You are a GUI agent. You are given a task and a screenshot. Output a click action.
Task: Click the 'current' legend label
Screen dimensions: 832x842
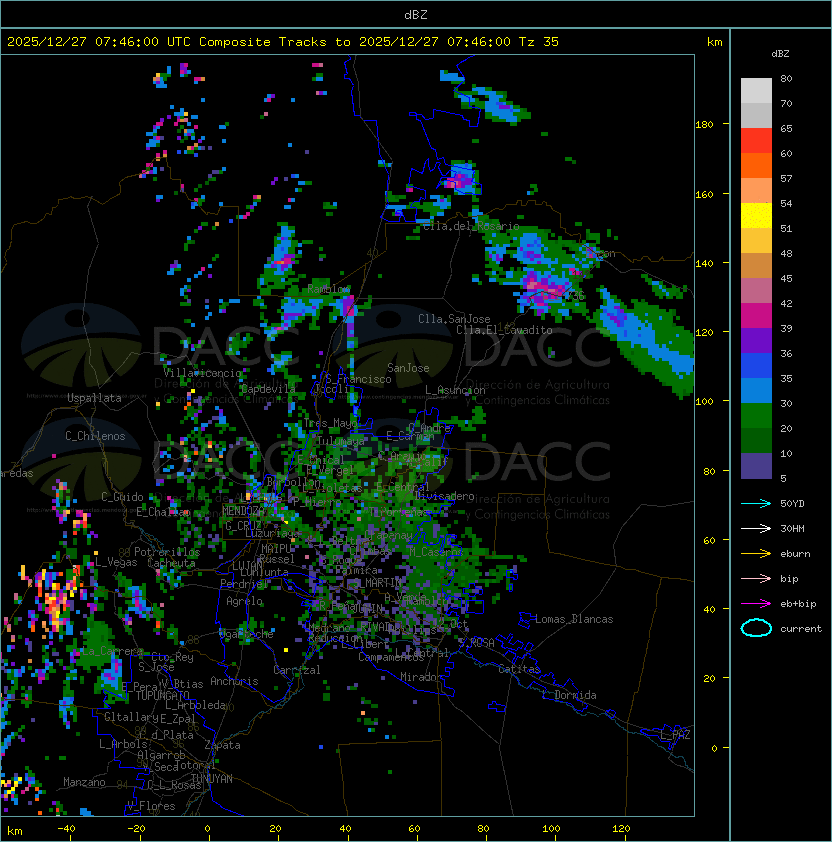[801, 629]
